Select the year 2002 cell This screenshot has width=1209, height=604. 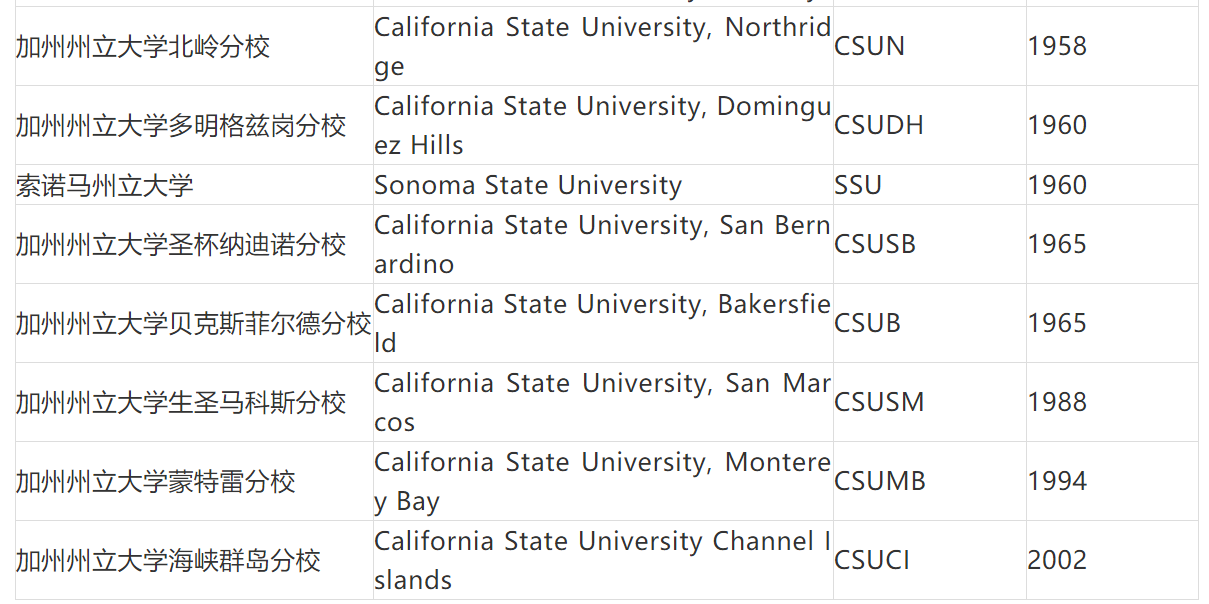pos(1056,560)
